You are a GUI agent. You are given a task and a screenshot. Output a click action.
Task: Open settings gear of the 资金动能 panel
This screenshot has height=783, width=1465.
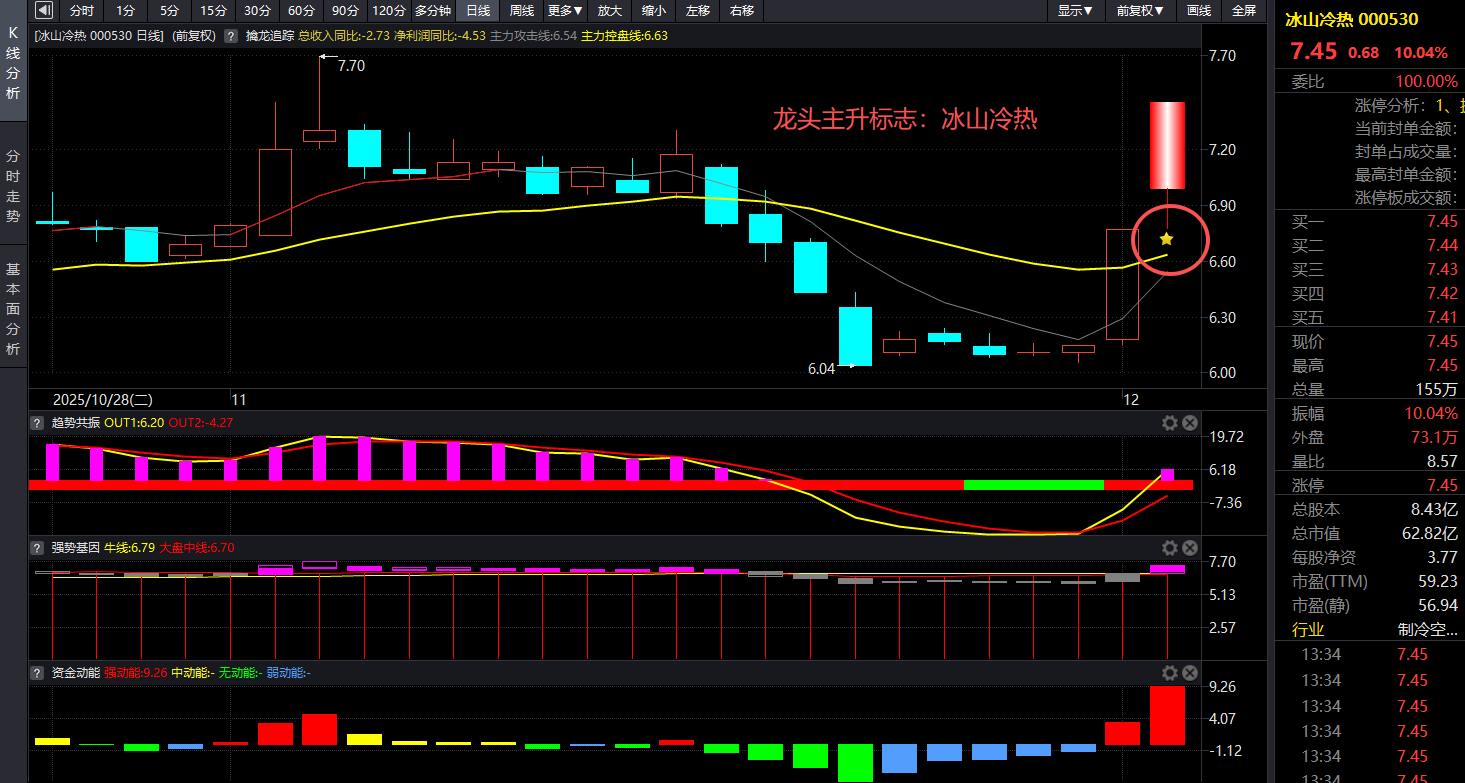[x=1169, y=673]
